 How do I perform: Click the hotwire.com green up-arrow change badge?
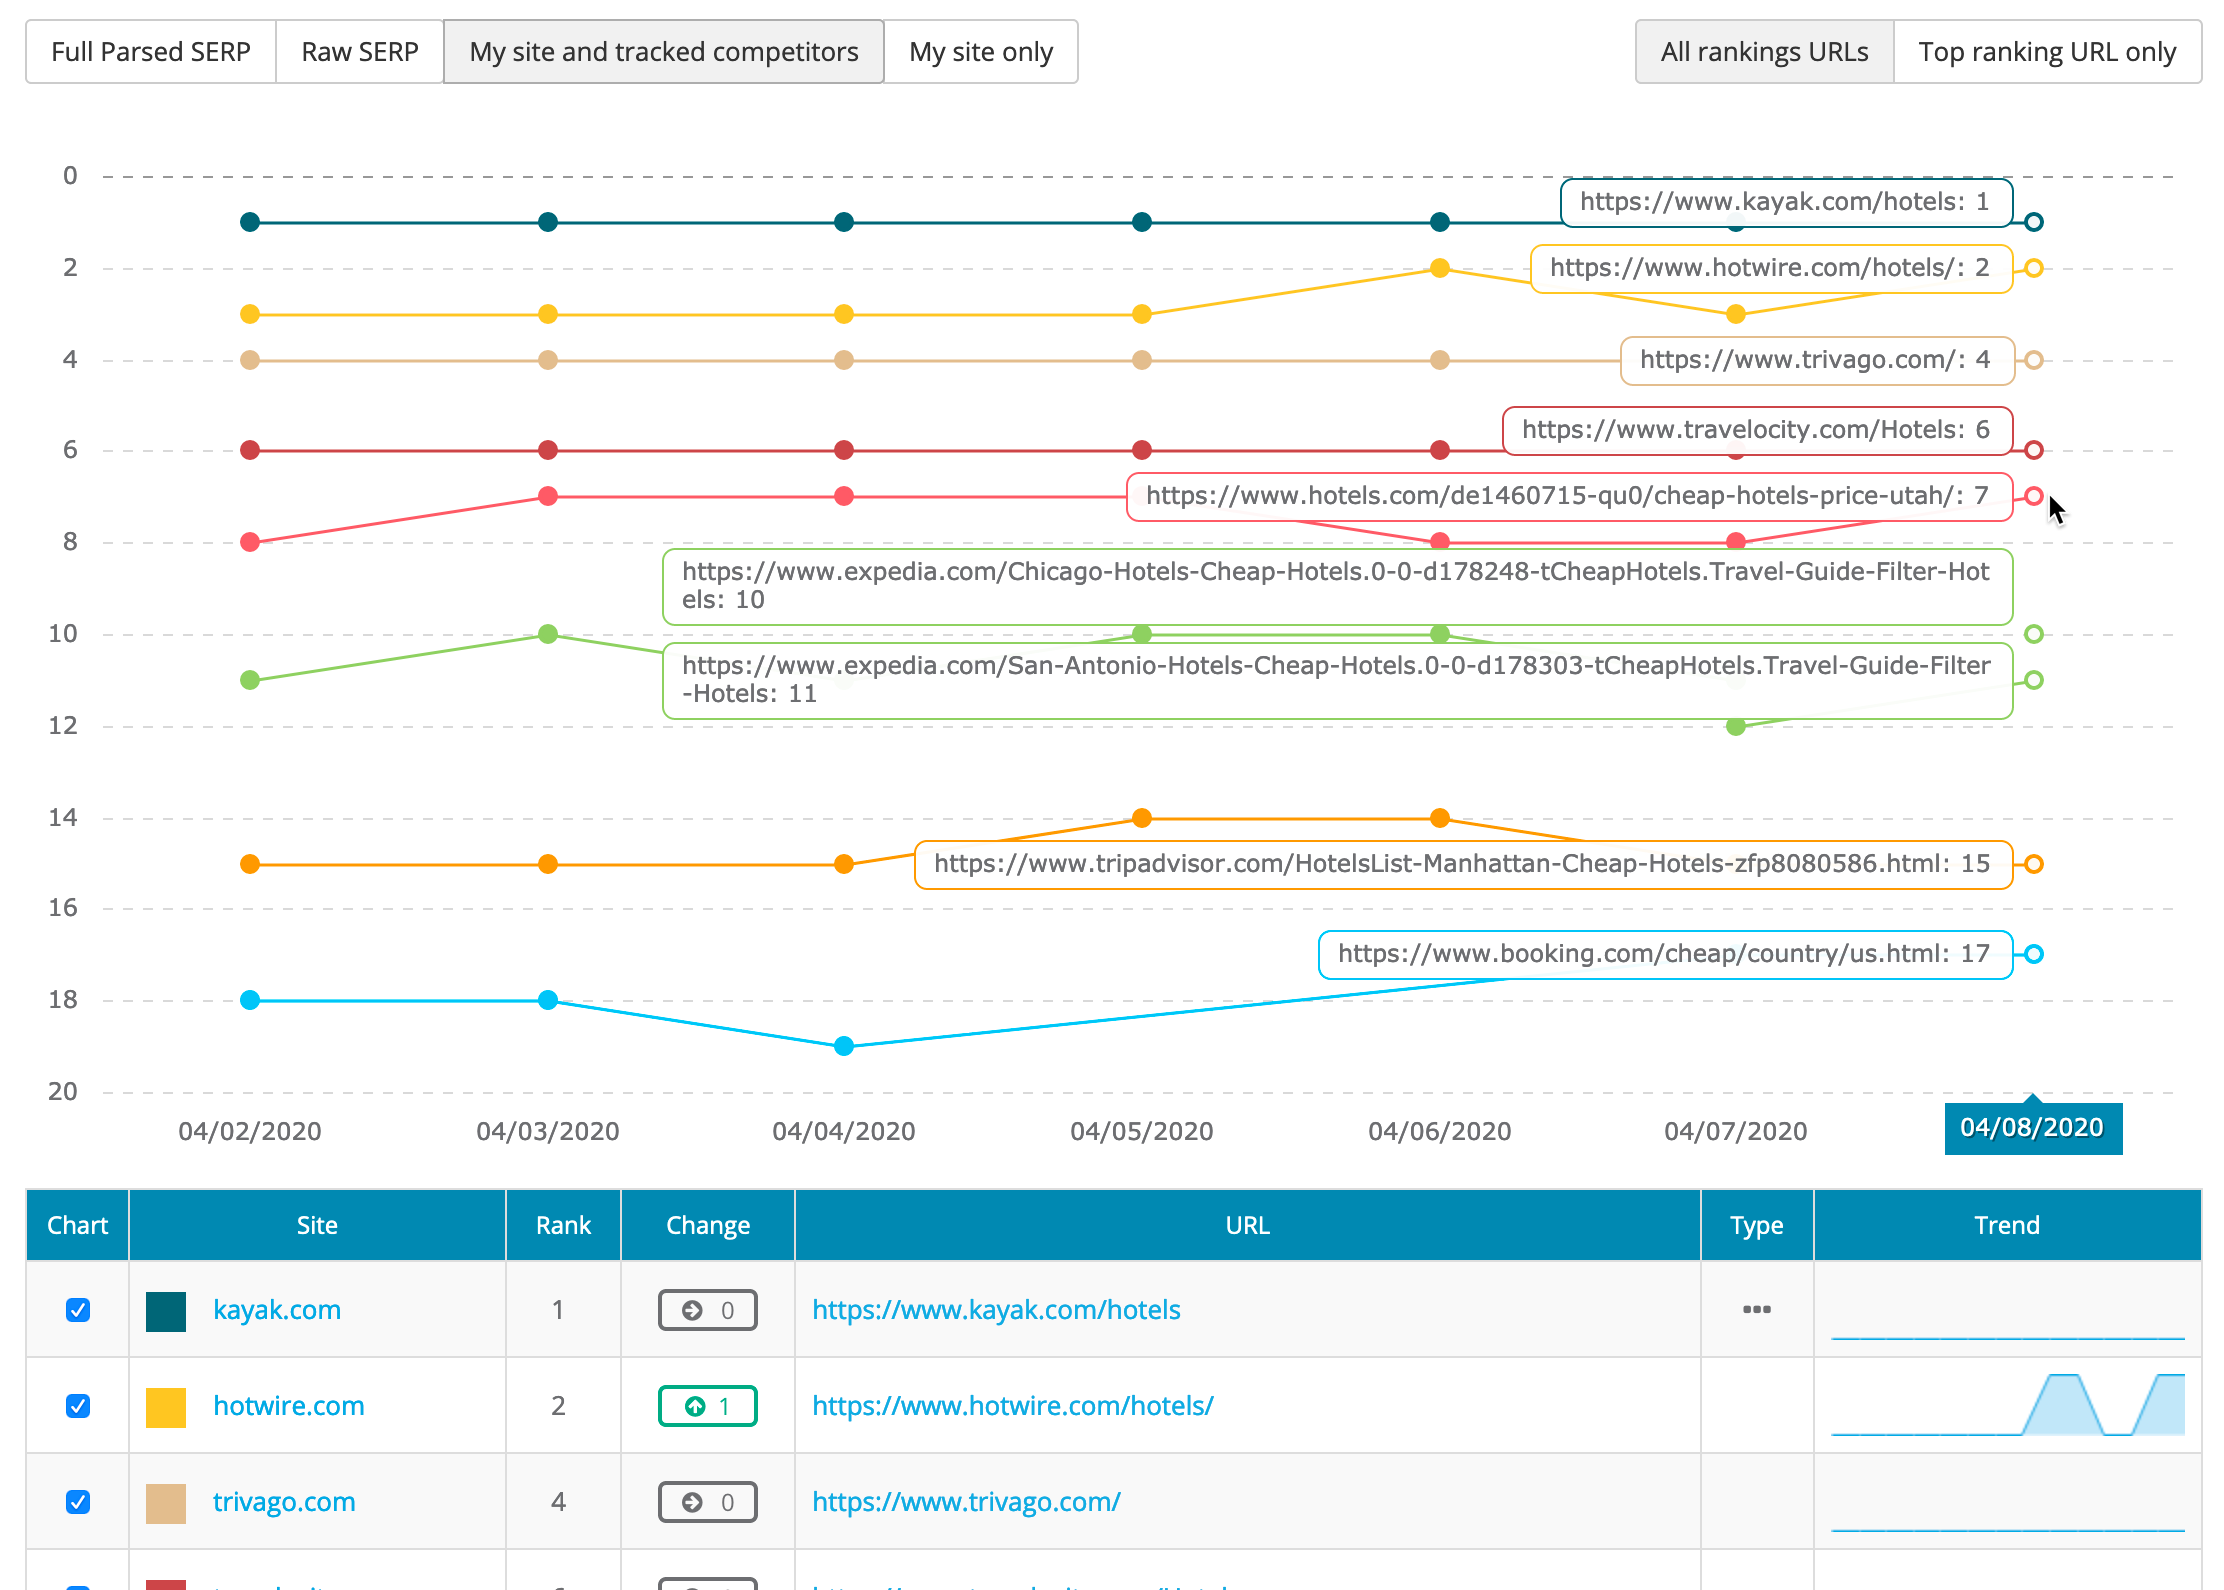click(x=707, y=1406)
